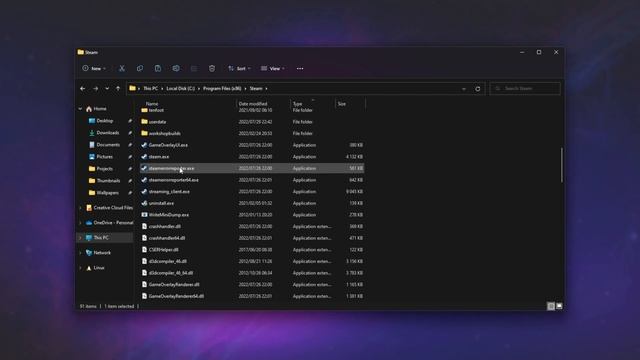Screen dimensions: 640x360
Task: Open the View dropdown menu
Action: click(273, 69)
